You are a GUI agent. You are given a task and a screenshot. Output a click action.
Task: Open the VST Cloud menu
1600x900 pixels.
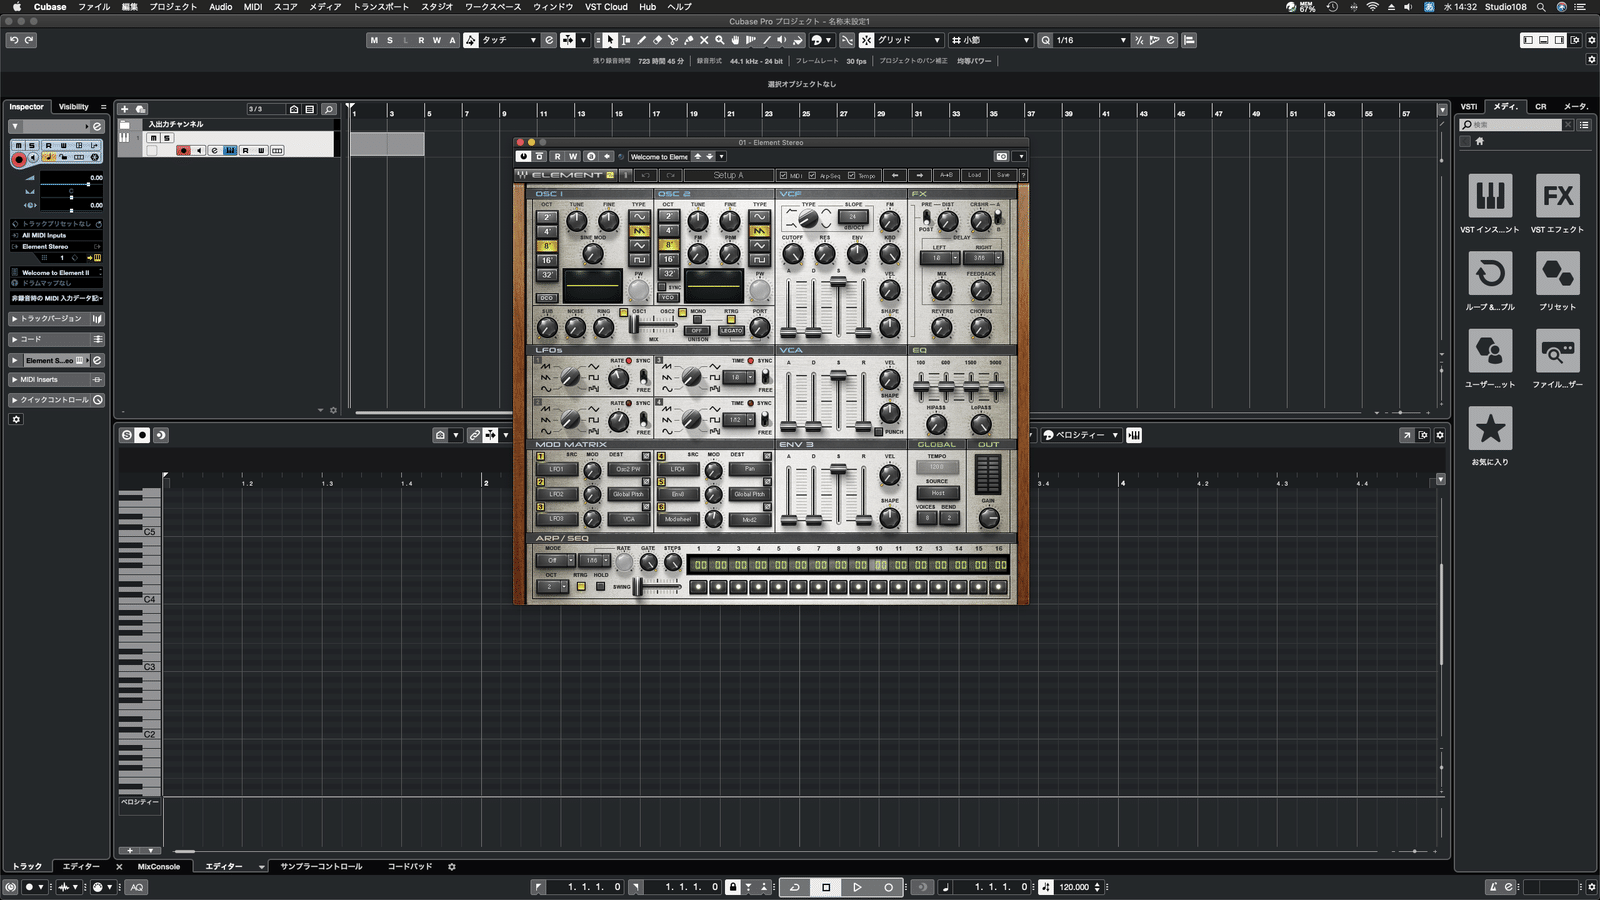click(x=606, y=7)
